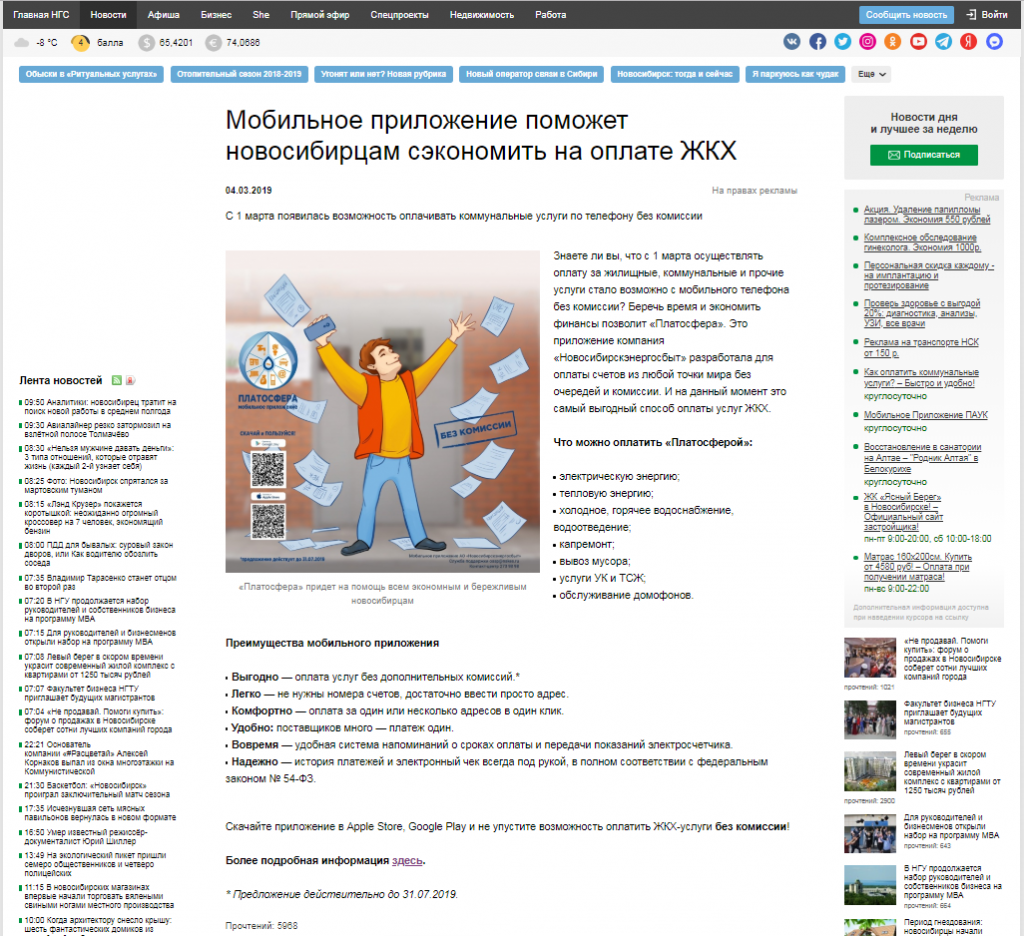Click the green "Подписаться" button
The width and height of the screenshot is (1024, 936).
923,155
